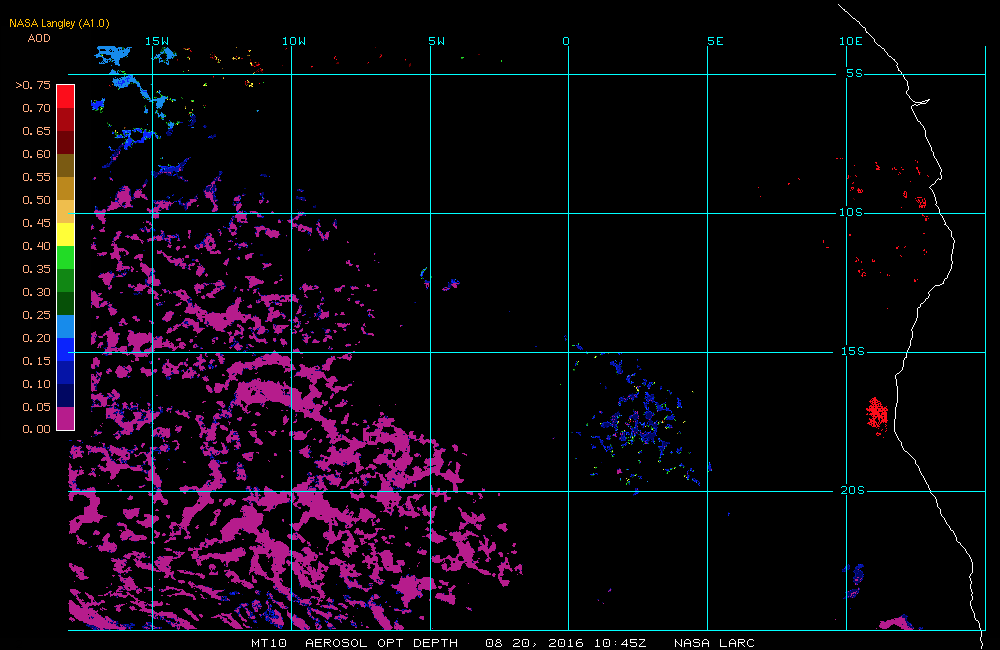This screenshot has height=650, width=1000.
Task: Click the >0.75 legend value
Action: click(33, 85)
